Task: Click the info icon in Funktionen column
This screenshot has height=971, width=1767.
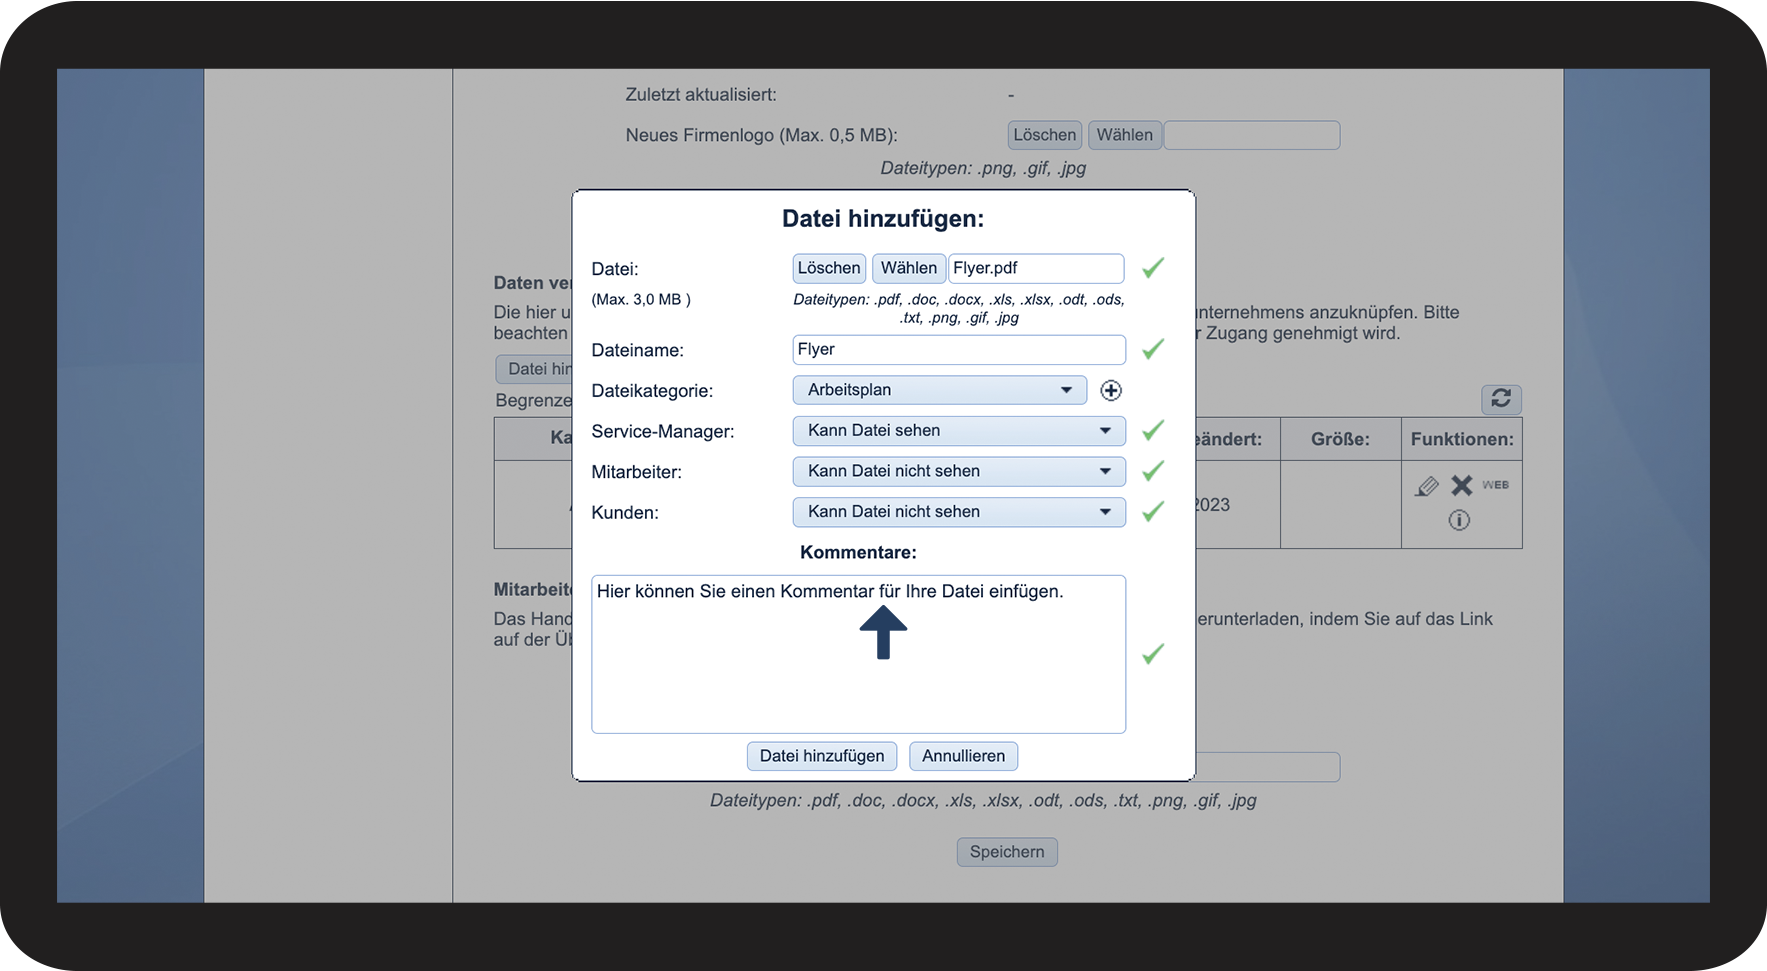Action: (x=1459, y=520)
